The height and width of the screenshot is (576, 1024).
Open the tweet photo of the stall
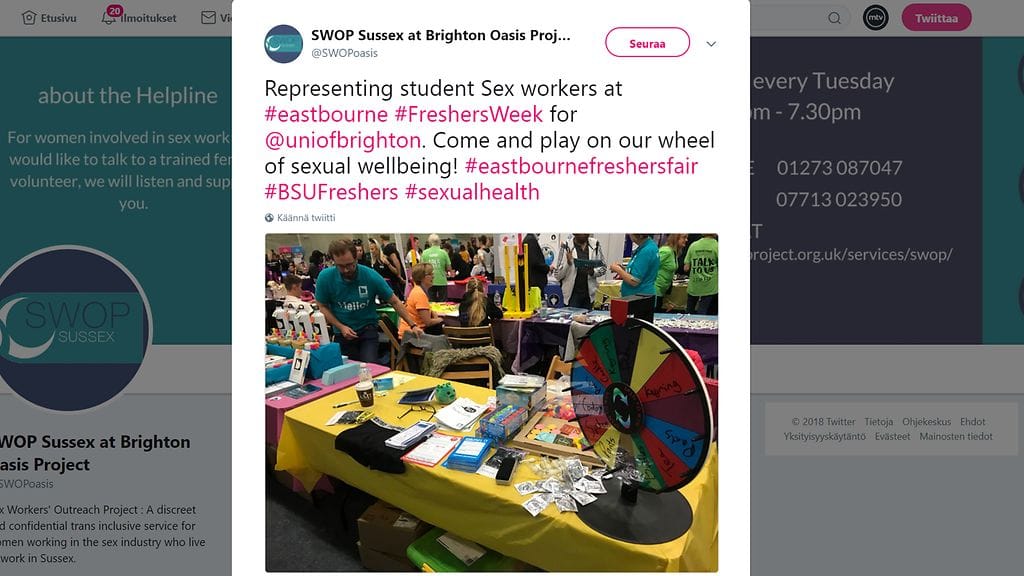pos(491,402)
